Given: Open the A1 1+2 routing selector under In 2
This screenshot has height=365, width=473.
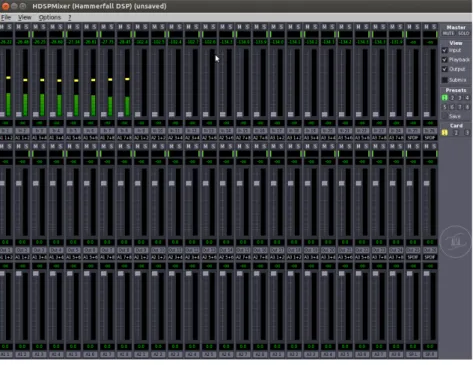Looking at the screenshot, I should (22, 138).
